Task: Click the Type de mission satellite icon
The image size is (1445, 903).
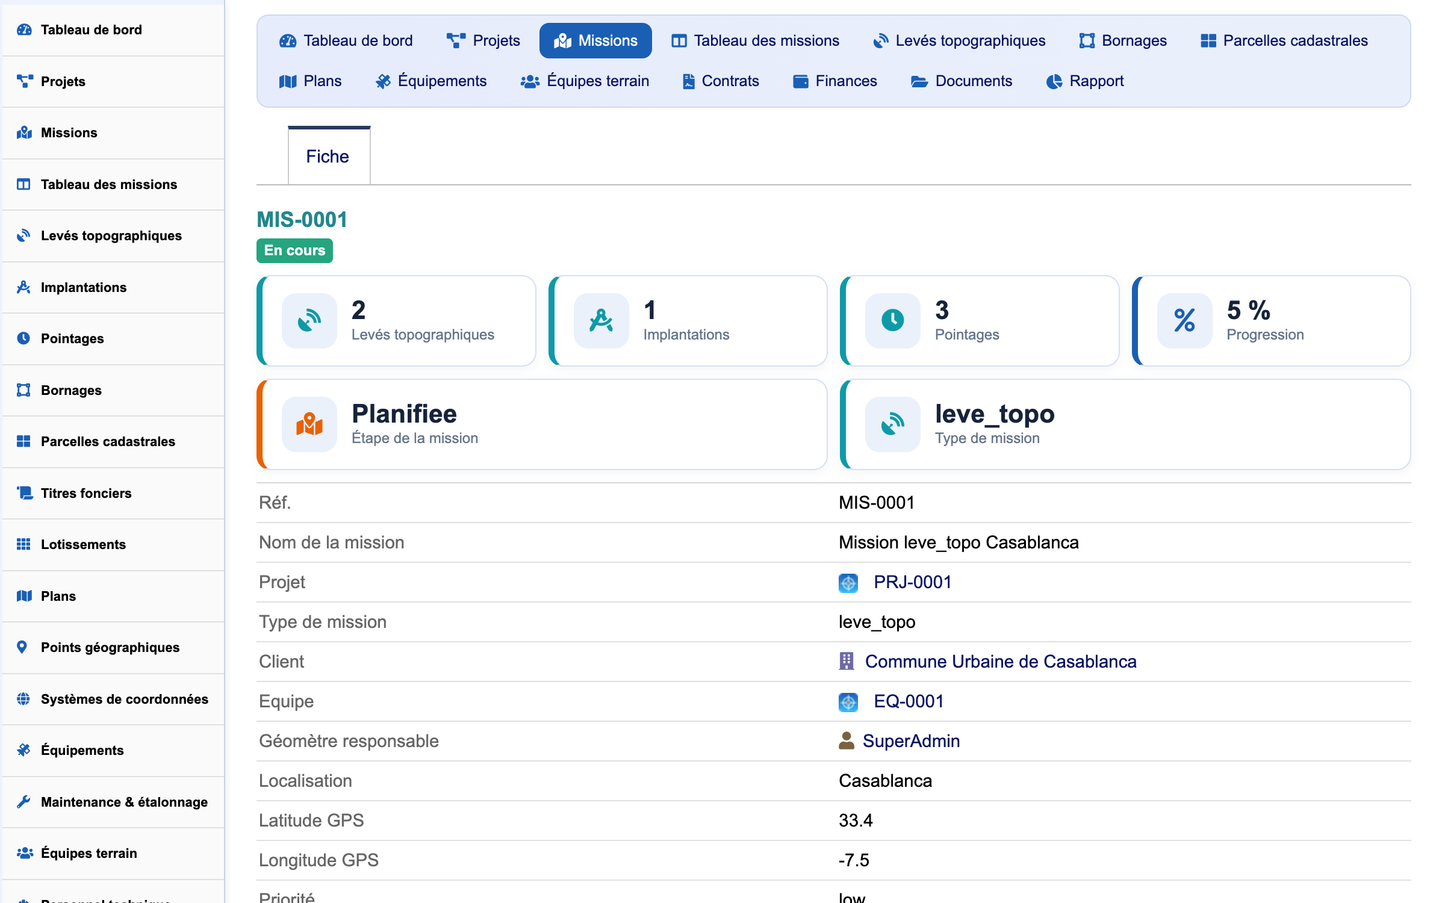Action: click(892, 424)
